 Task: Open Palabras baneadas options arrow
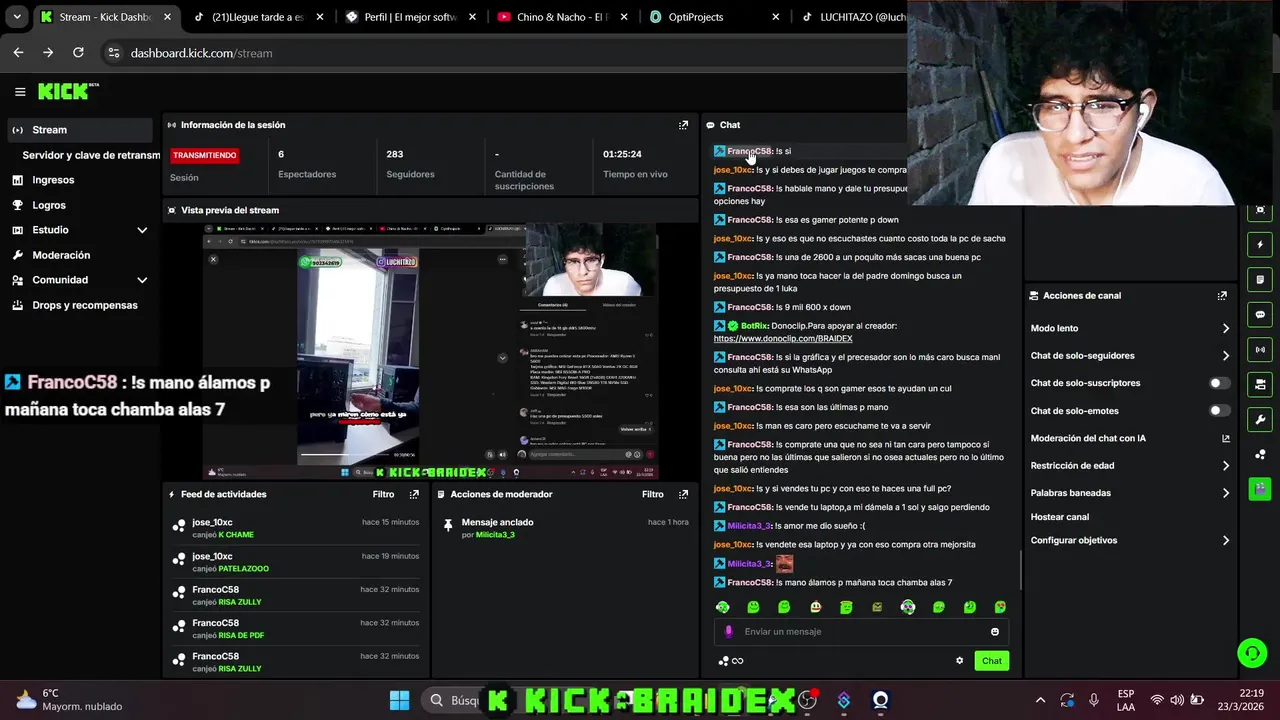pyautogui.click(x=1226, y=493)
